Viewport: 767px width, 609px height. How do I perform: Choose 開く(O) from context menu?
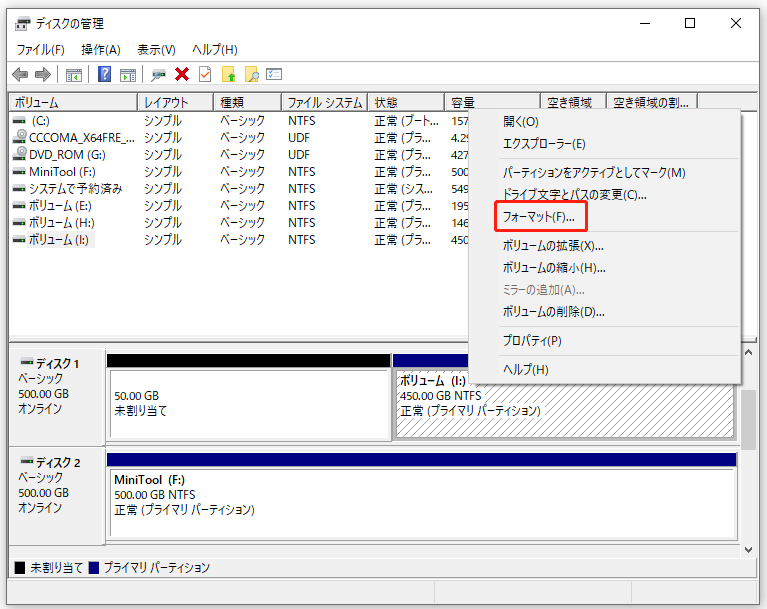pyautogui.click(x=605, y=122)
